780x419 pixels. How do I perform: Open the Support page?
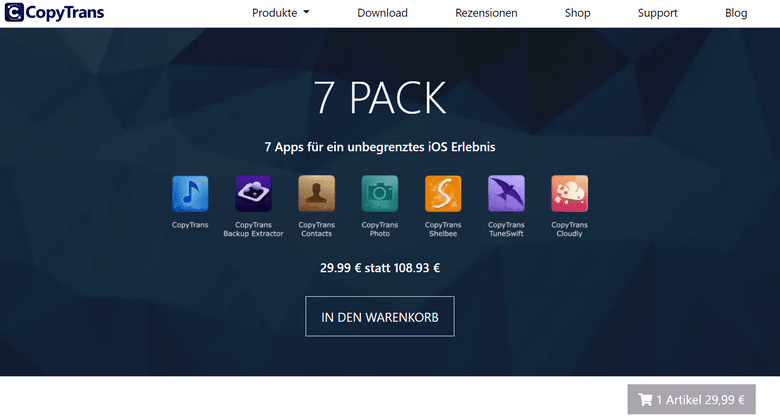657,13
